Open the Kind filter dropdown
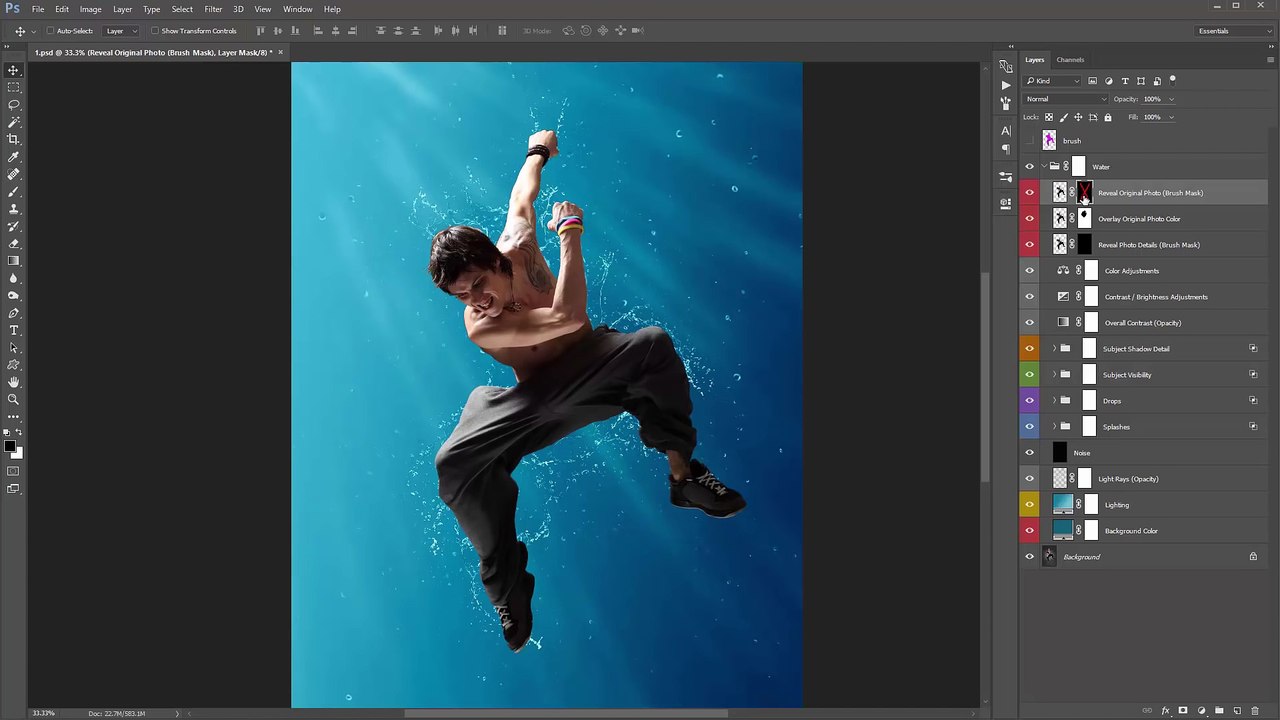This screenshot has width=1280, height=720. click(1054, 81)
